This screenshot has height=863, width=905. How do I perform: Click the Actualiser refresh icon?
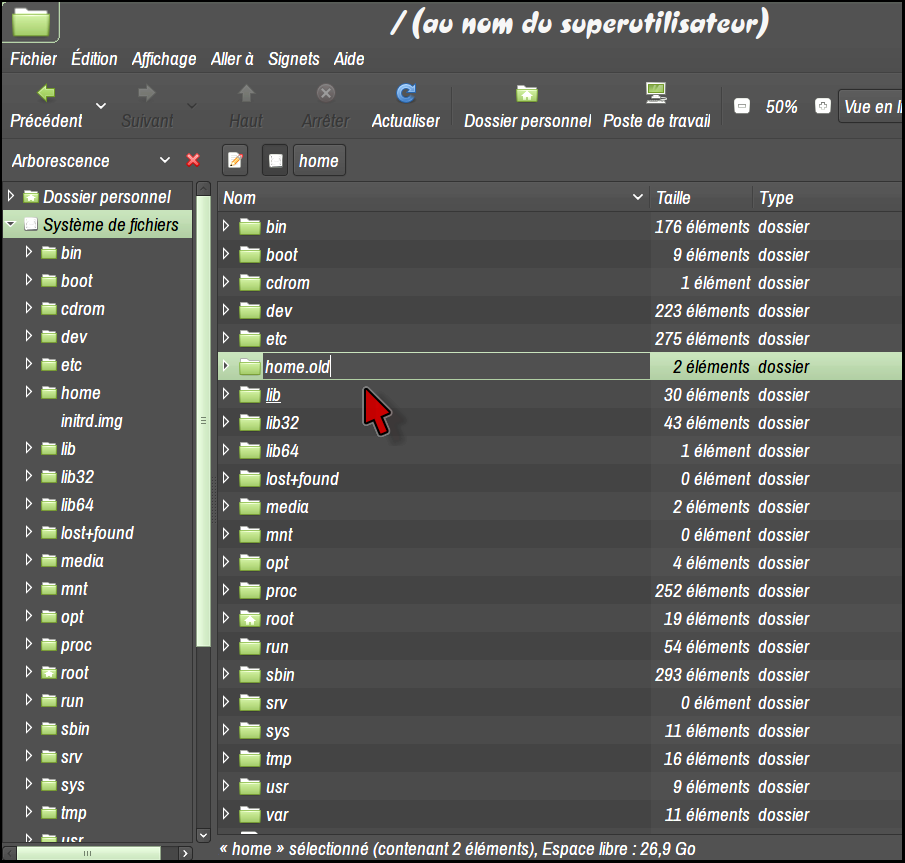click(405, 94)
